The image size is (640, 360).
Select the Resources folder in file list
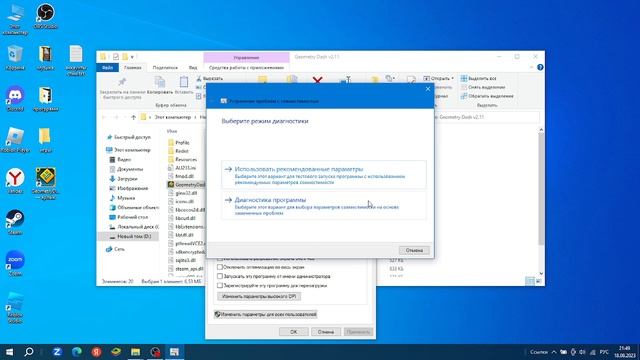click(182, 160)
